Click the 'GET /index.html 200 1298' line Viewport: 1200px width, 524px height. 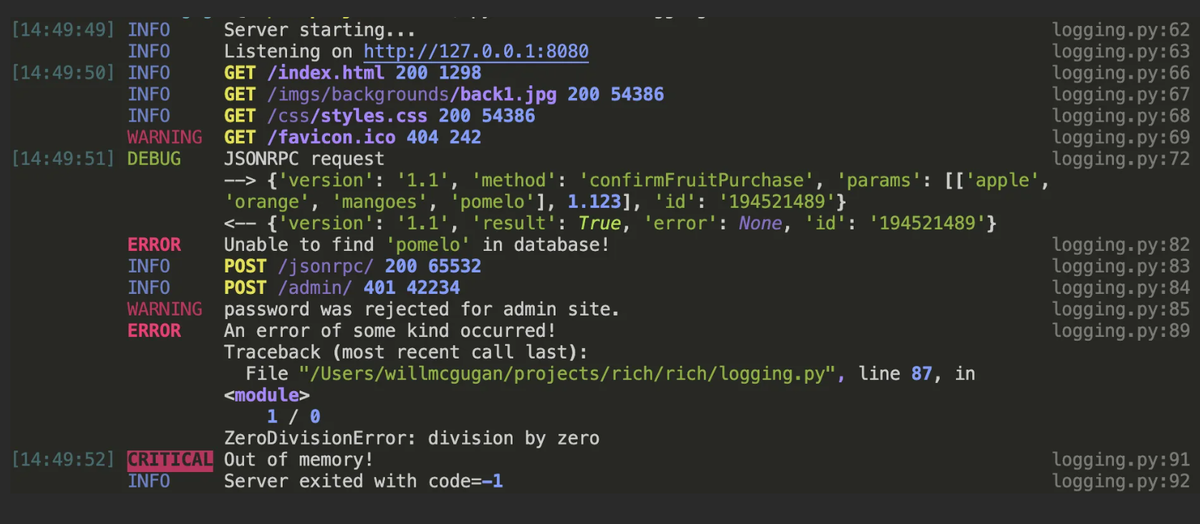click(353, 73)
